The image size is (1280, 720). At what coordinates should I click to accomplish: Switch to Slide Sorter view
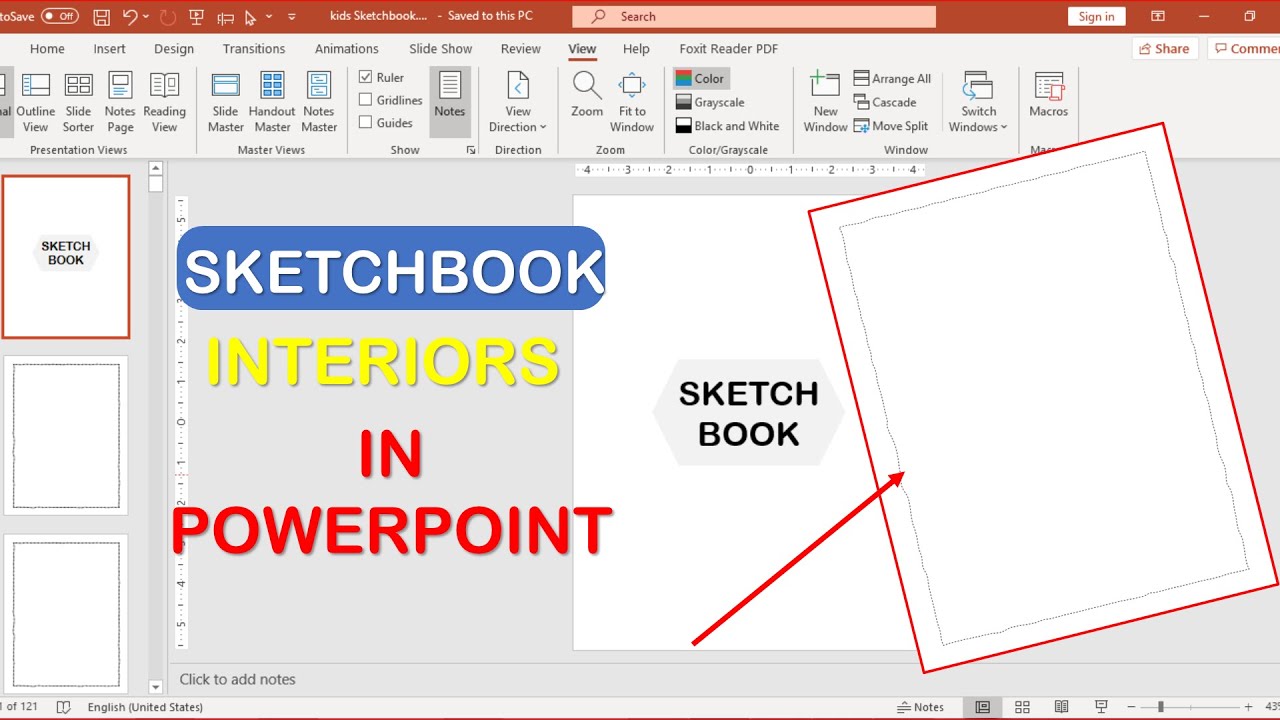point(78,102)
